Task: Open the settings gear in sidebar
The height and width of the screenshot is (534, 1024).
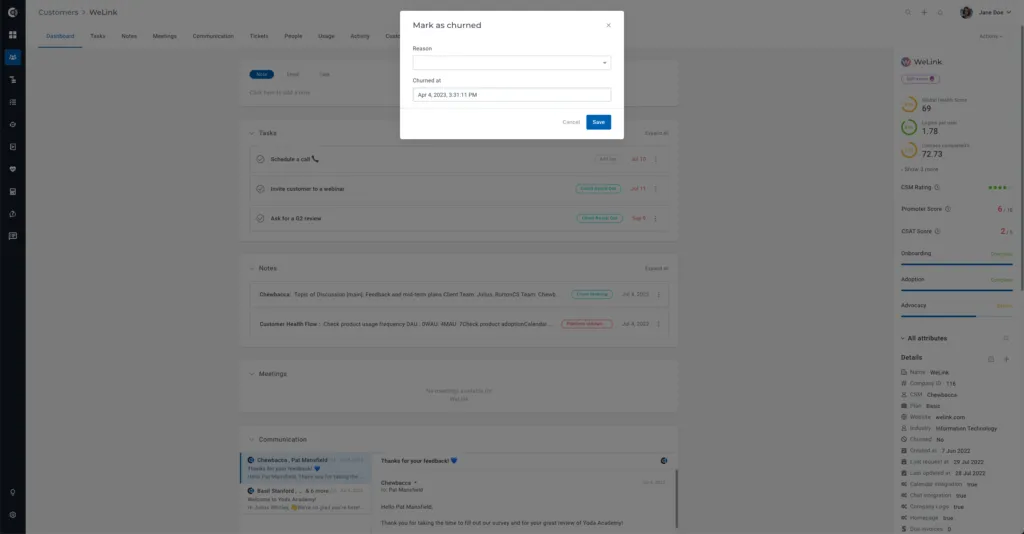Action: pos(12,515)
